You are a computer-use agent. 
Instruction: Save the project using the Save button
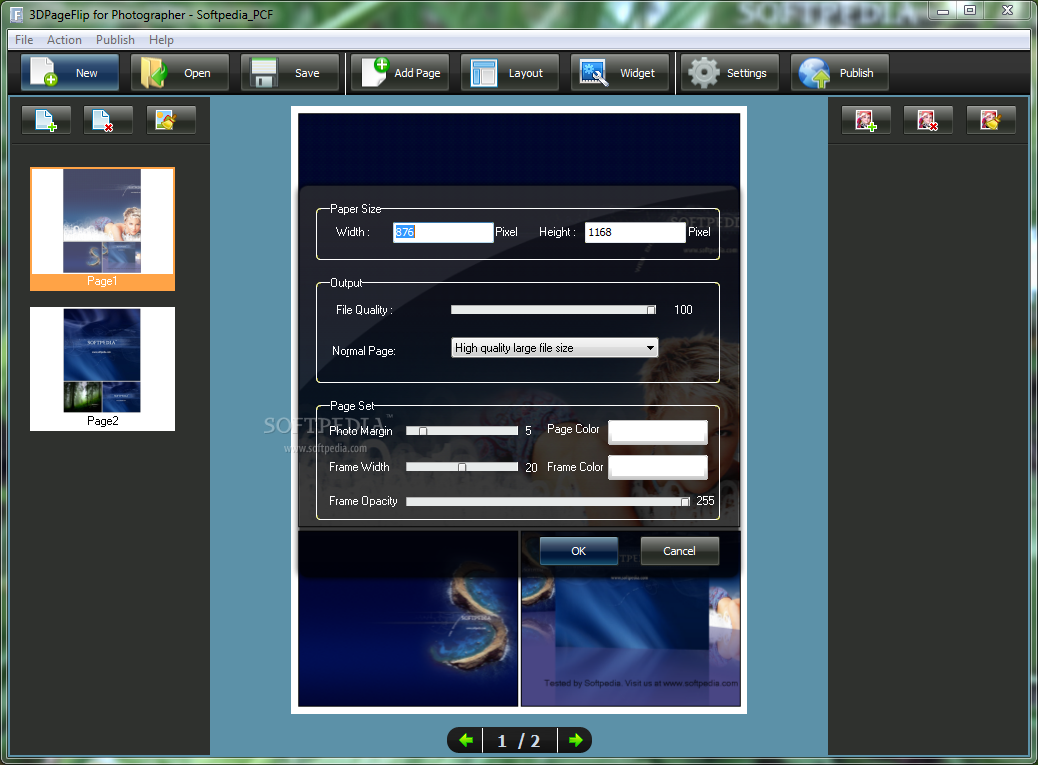pos(289,73)
